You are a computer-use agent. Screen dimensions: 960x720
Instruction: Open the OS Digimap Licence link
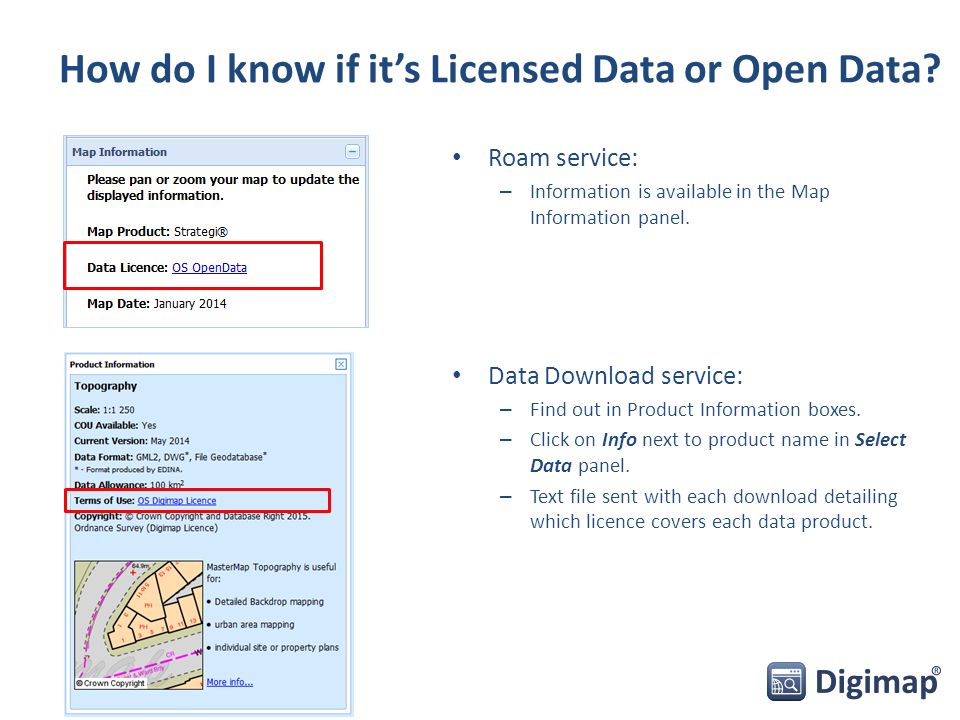176,501
